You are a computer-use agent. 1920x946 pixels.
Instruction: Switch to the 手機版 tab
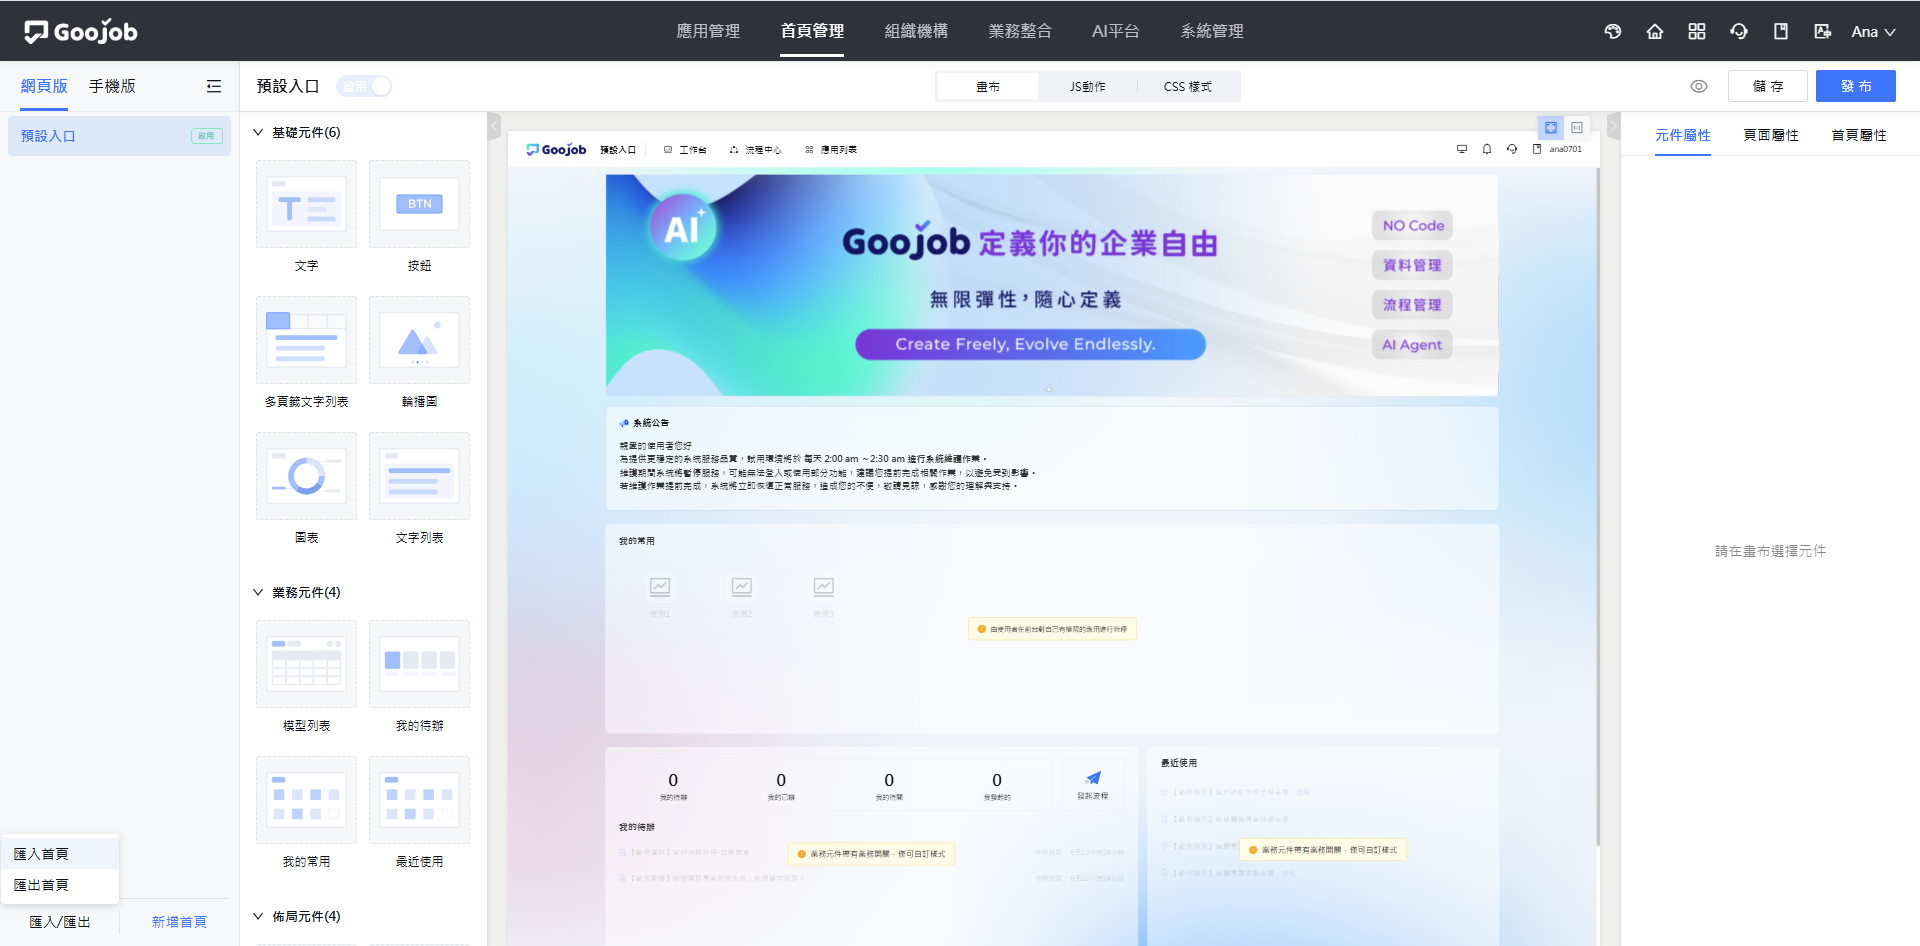coord(112,86)
